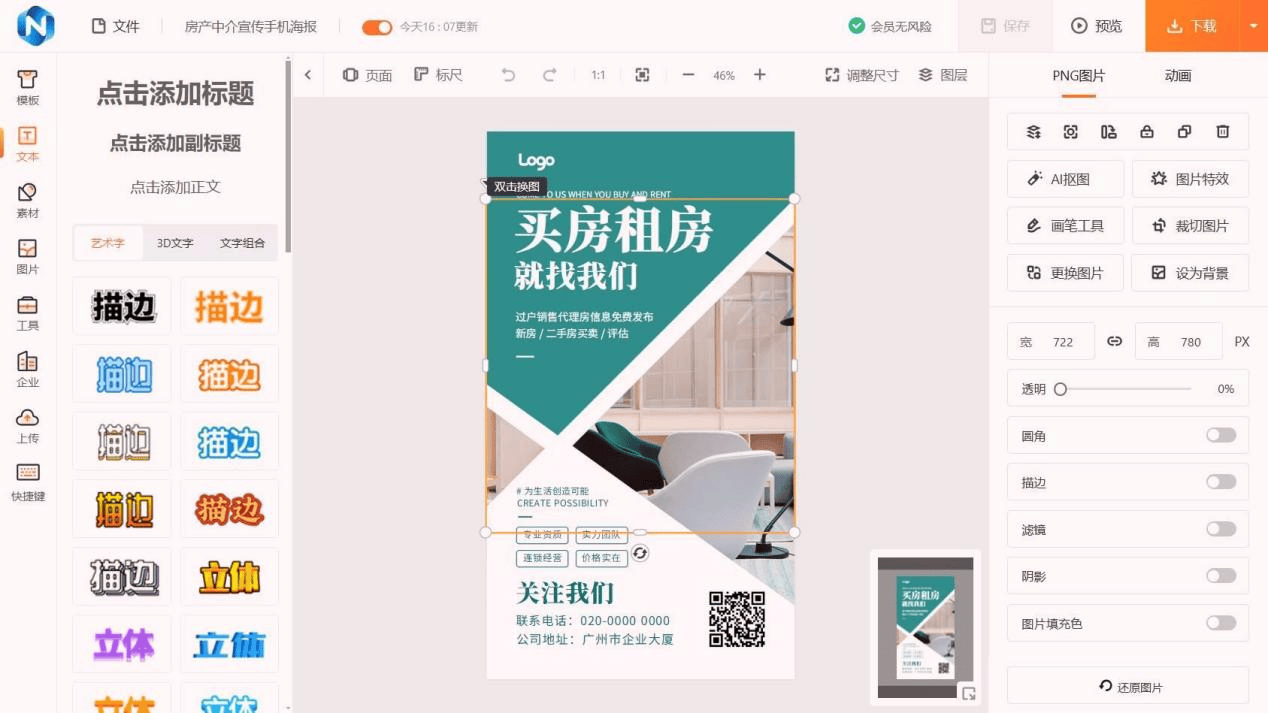
Task: Open the 素材 materials sidebar icon
Action: [28, 199]
